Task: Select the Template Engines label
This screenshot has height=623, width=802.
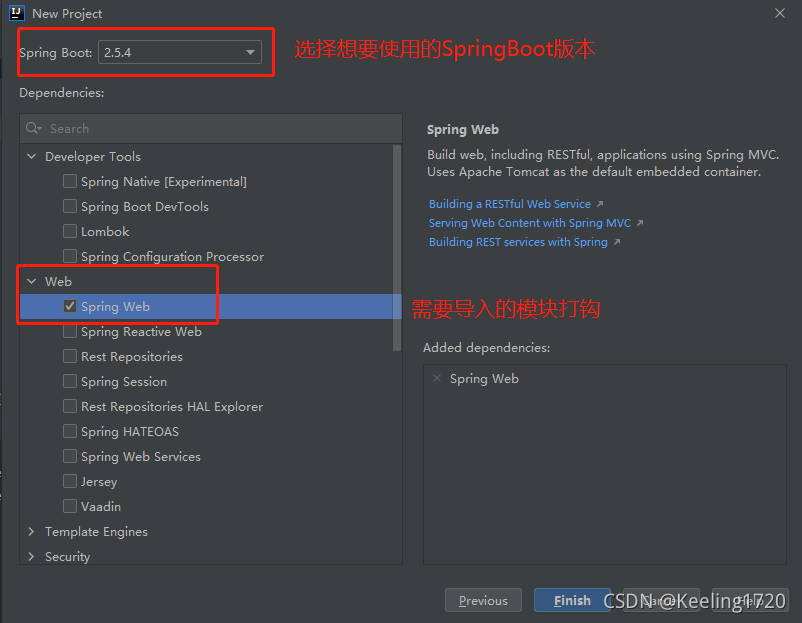Action: 96,532
